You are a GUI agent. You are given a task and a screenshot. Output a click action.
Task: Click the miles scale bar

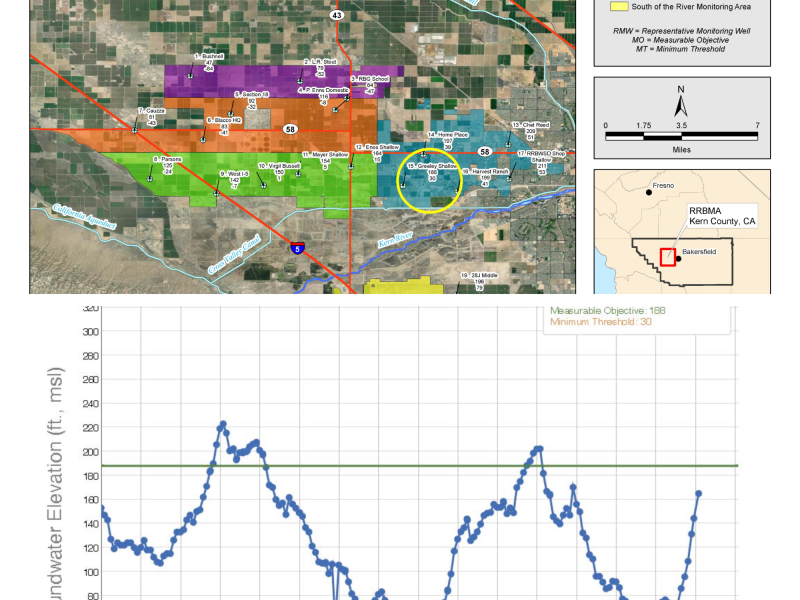tap(681, 133)
